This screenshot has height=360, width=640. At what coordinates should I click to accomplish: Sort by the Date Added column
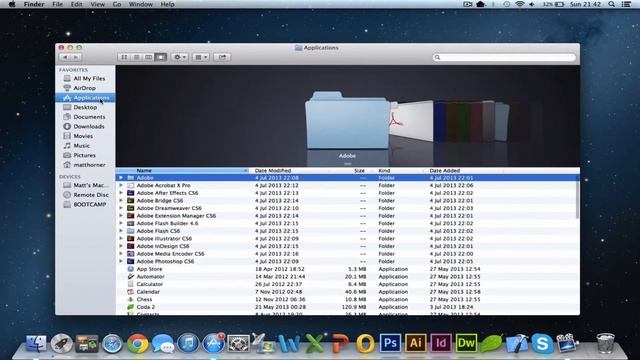pos(463,171)
